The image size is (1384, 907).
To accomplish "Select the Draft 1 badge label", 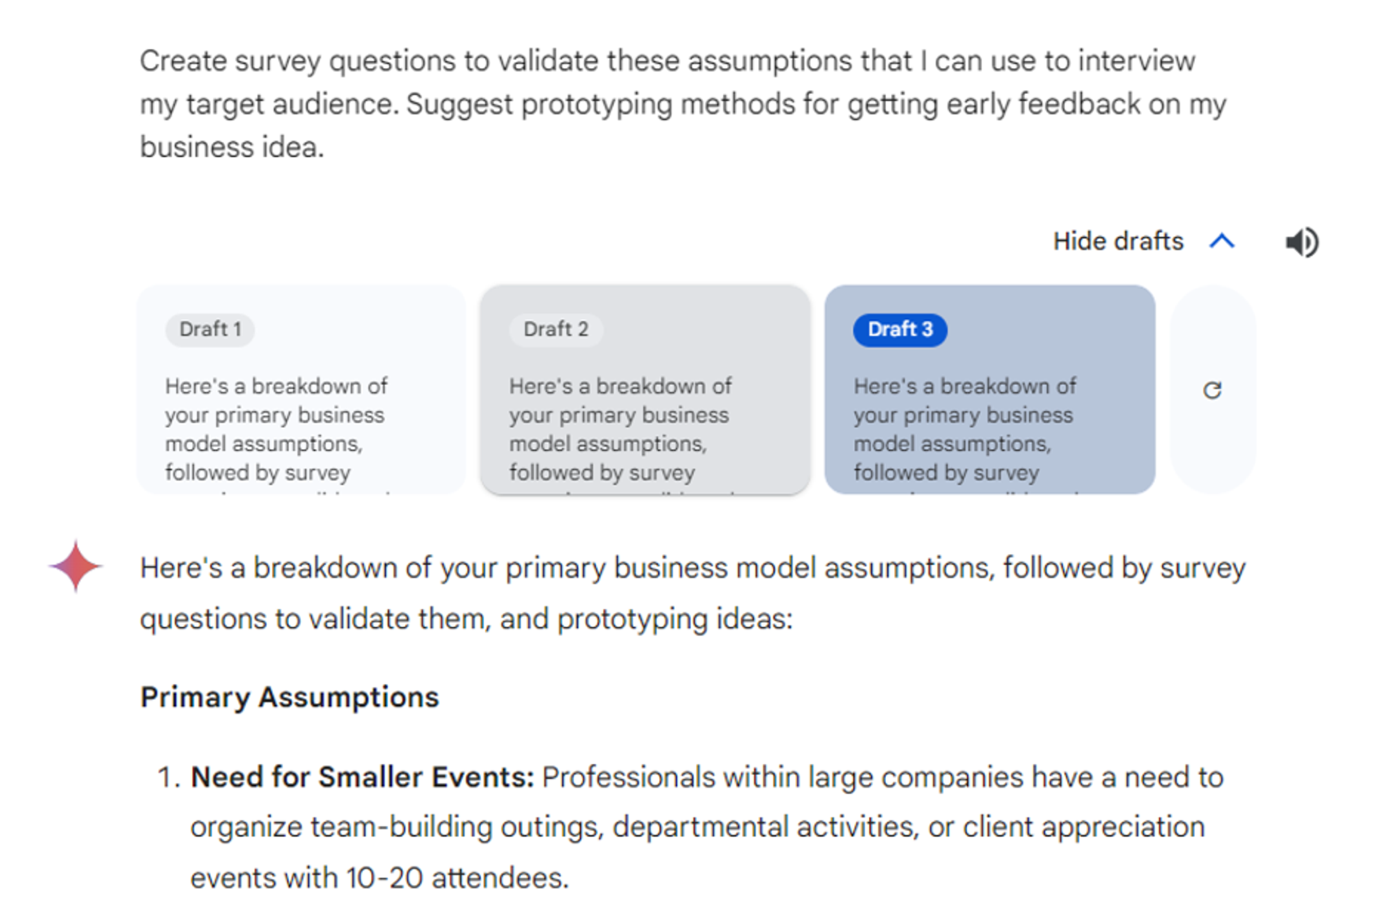I will tap(210, 329).
